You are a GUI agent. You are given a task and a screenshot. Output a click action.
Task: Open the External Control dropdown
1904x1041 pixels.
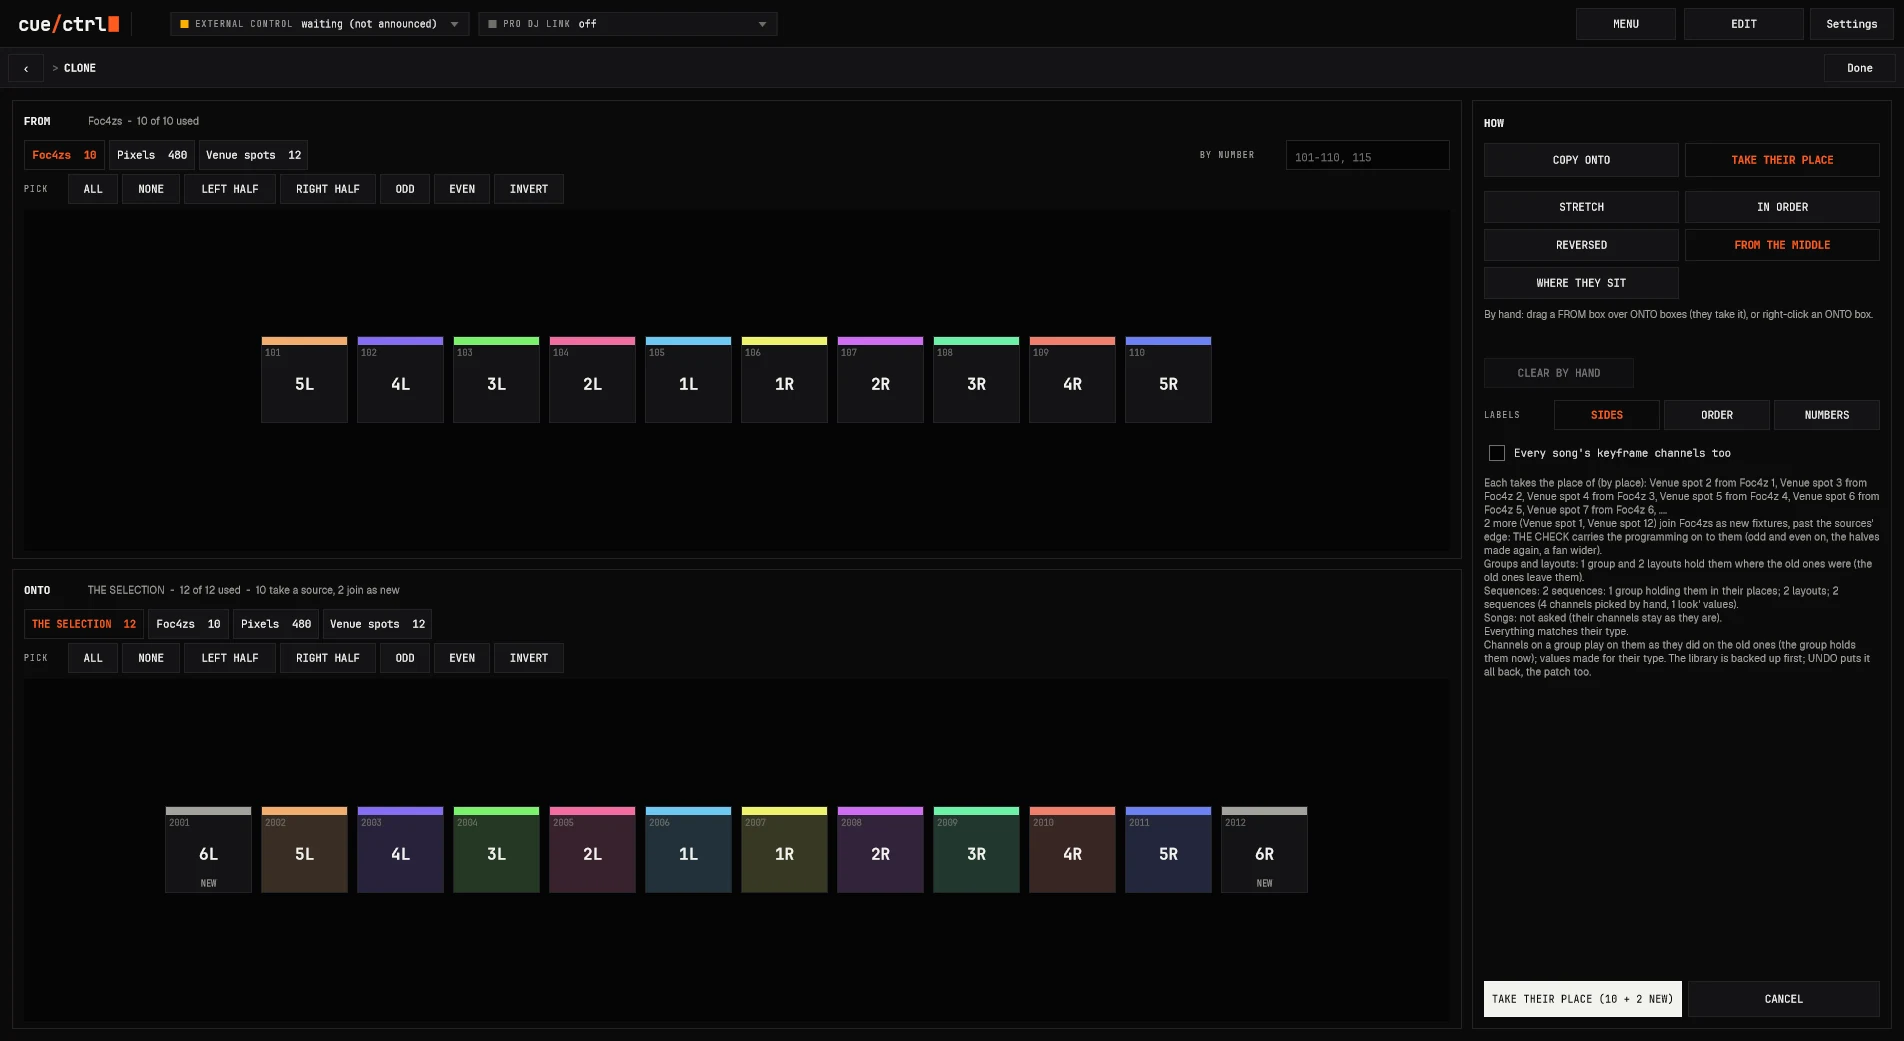(319, 24)
